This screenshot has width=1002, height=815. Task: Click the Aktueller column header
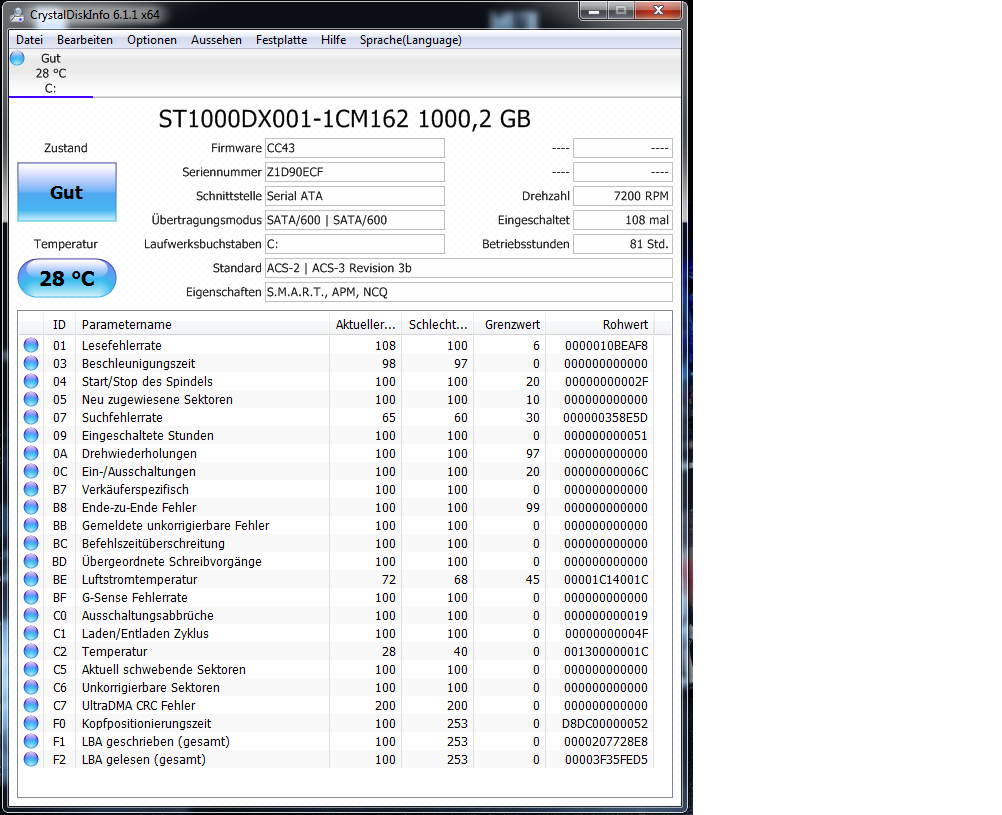click(366, 325)
